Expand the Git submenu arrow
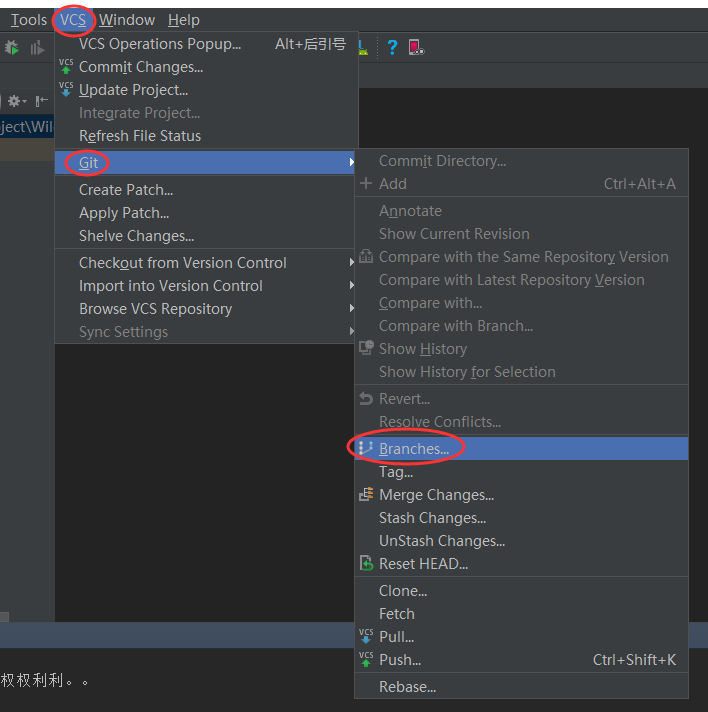The image size is (708, 712). coord(351,162)
